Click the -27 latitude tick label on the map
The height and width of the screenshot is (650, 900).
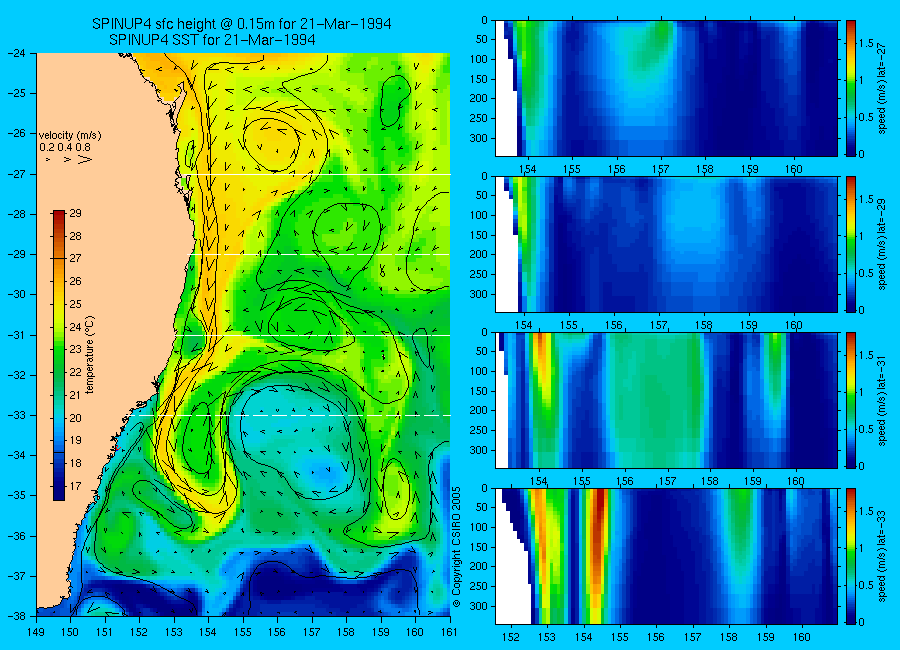point(16,174)
